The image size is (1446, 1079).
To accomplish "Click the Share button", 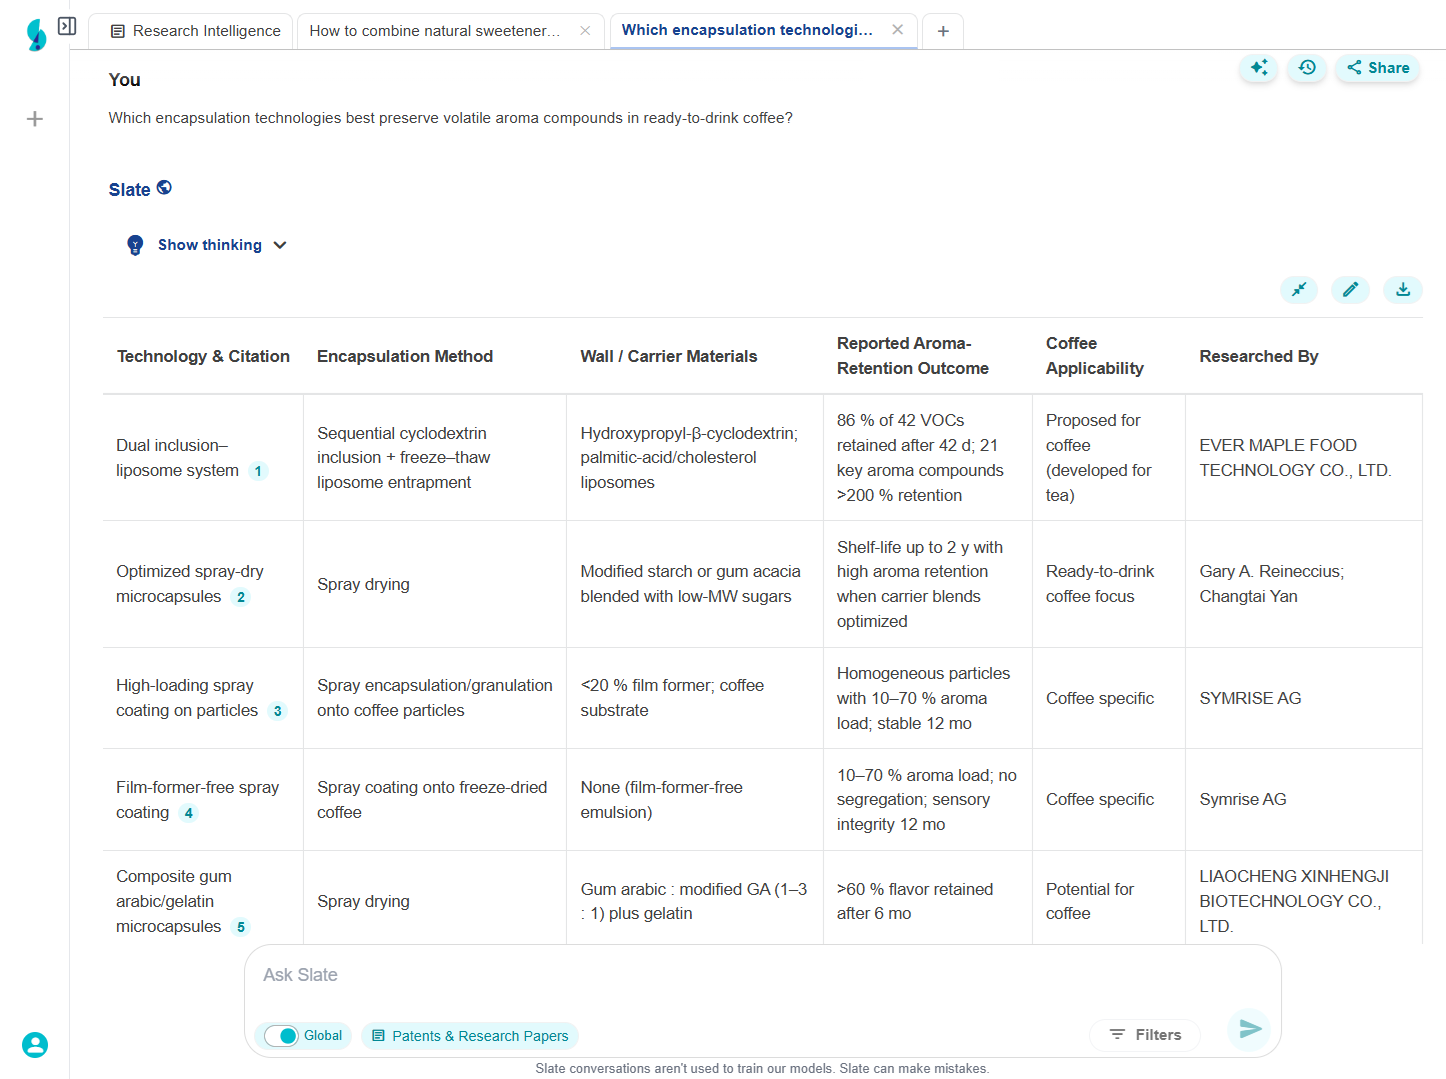I will tap(1377, 68).
